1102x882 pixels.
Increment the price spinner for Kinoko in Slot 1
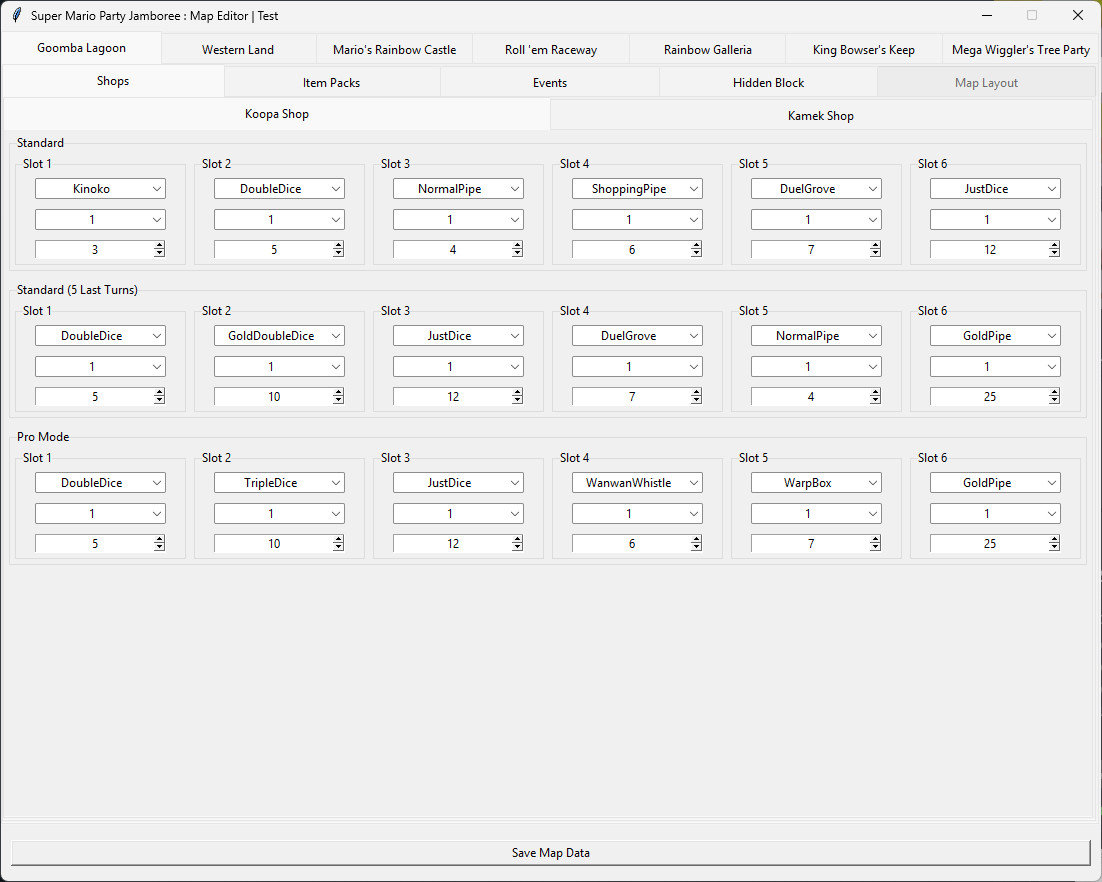[159, 245]
